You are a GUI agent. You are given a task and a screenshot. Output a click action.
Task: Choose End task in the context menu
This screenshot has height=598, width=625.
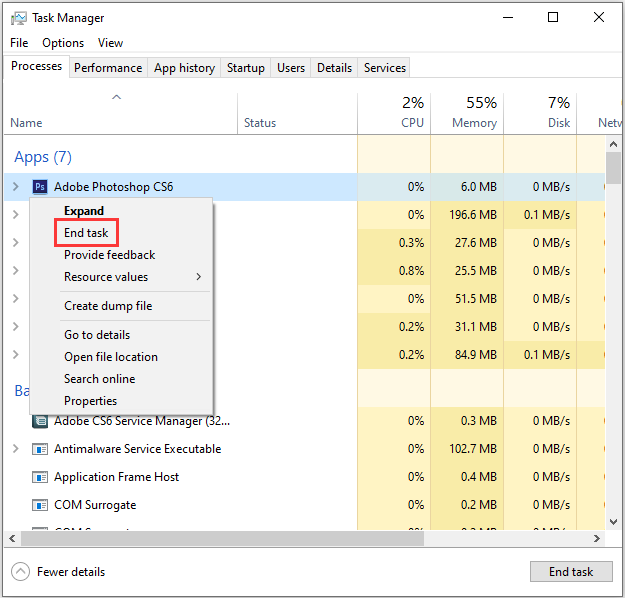pyautogui.click(x=86, y=232)
